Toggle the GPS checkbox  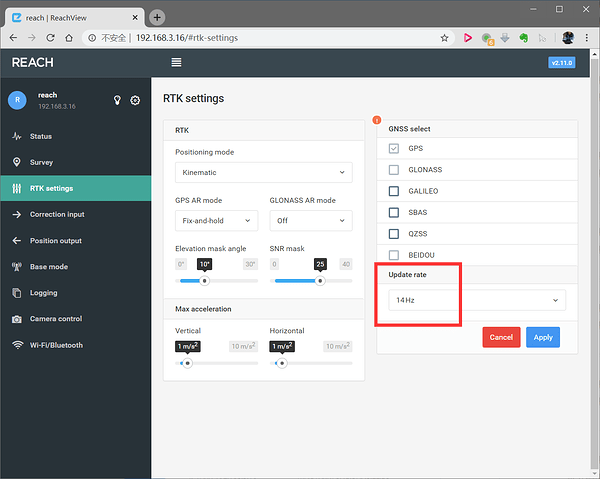[x=394, y=148]
